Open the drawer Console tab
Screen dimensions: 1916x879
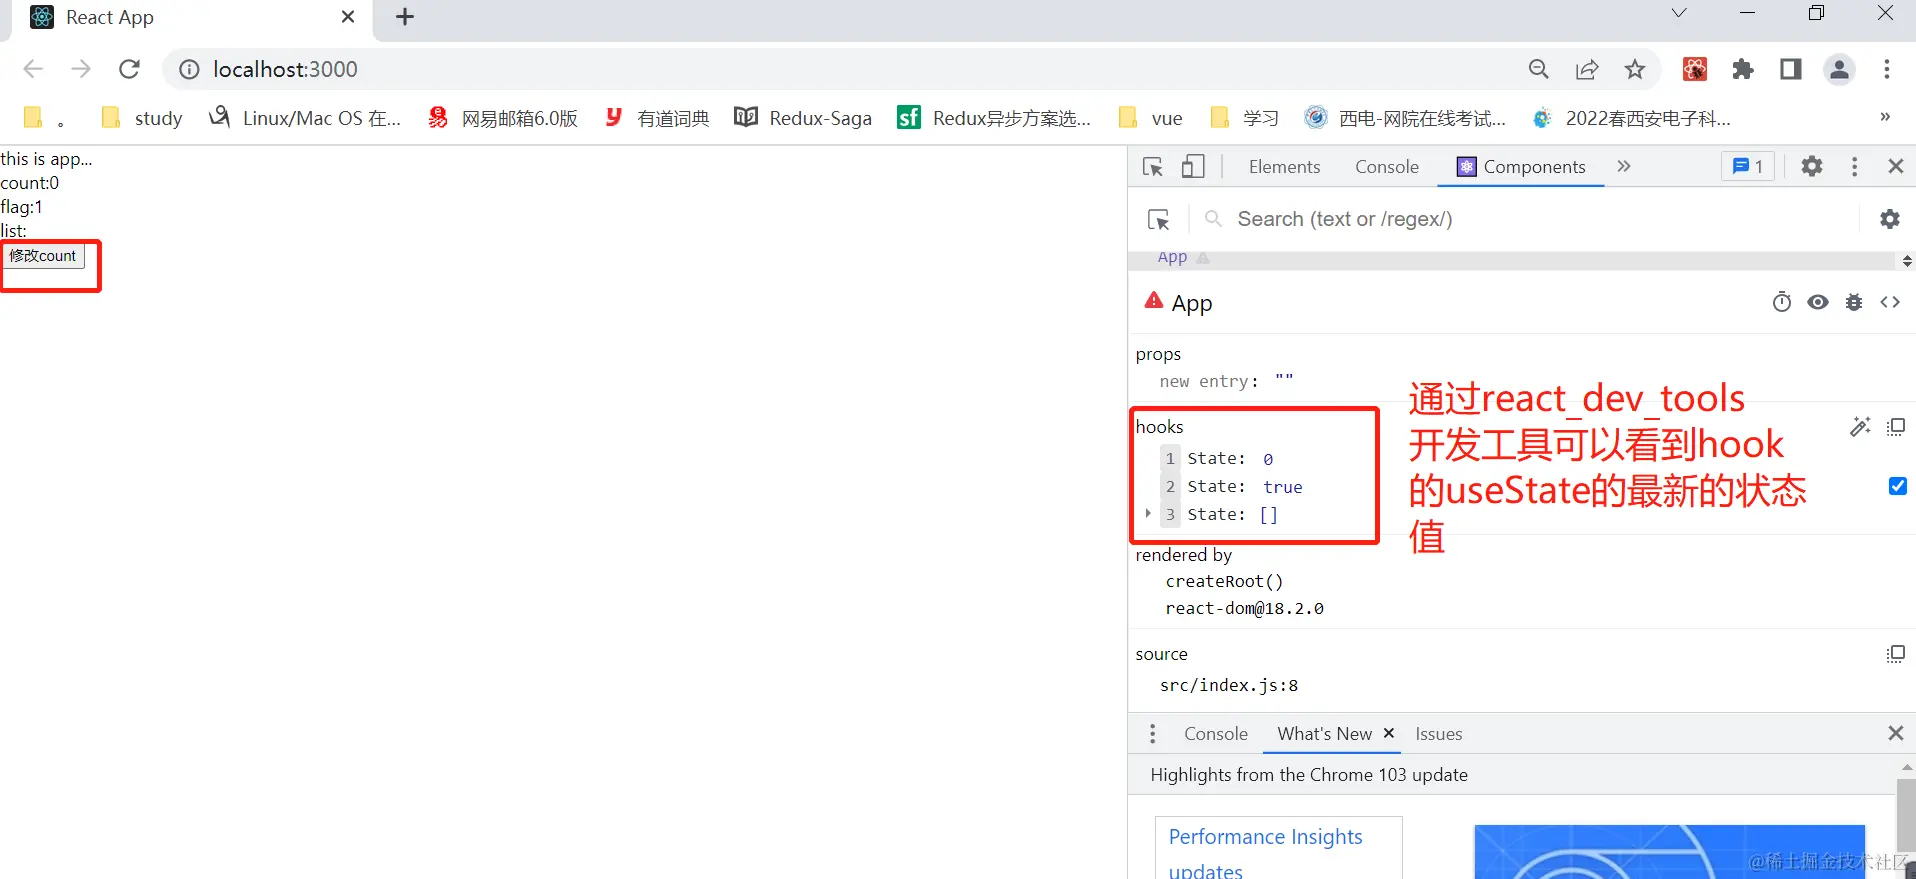(x=1216, y=734)
